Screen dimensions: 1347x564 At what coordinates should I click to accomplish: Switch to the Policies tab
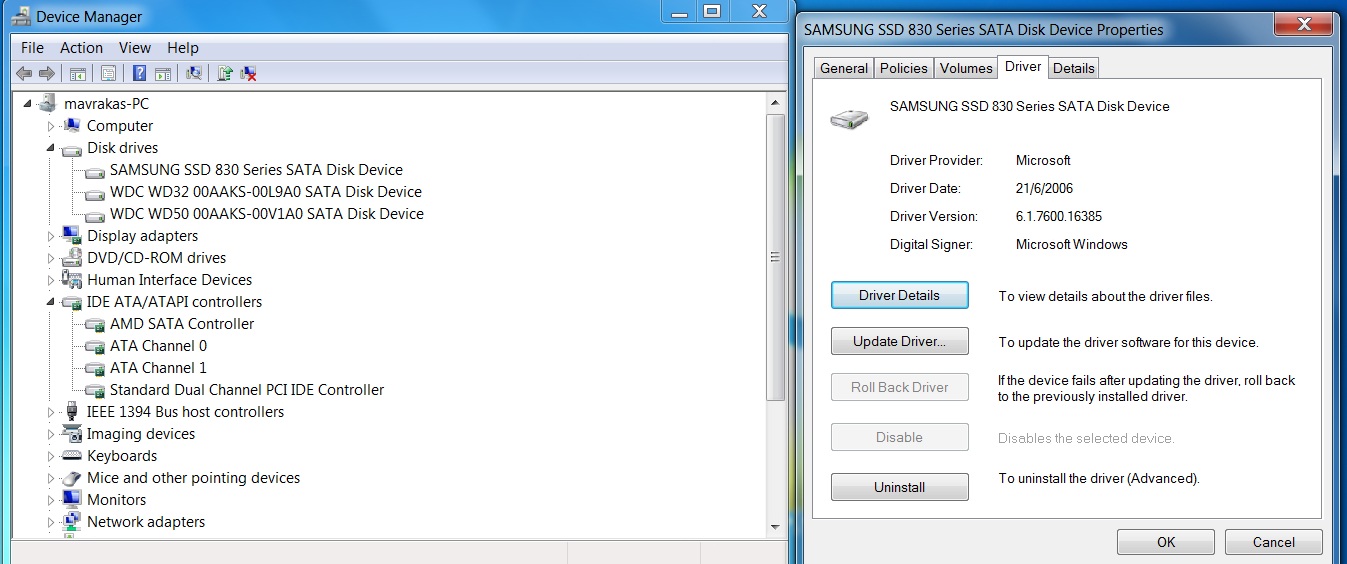point(904,68)
